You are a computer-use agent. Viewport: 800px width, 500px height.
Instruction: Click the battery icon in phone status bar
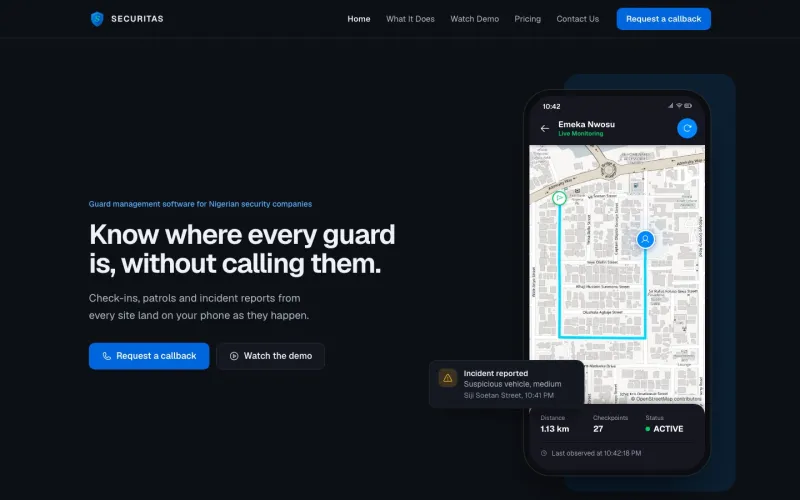pyautogui.click(x=688, y=106)
